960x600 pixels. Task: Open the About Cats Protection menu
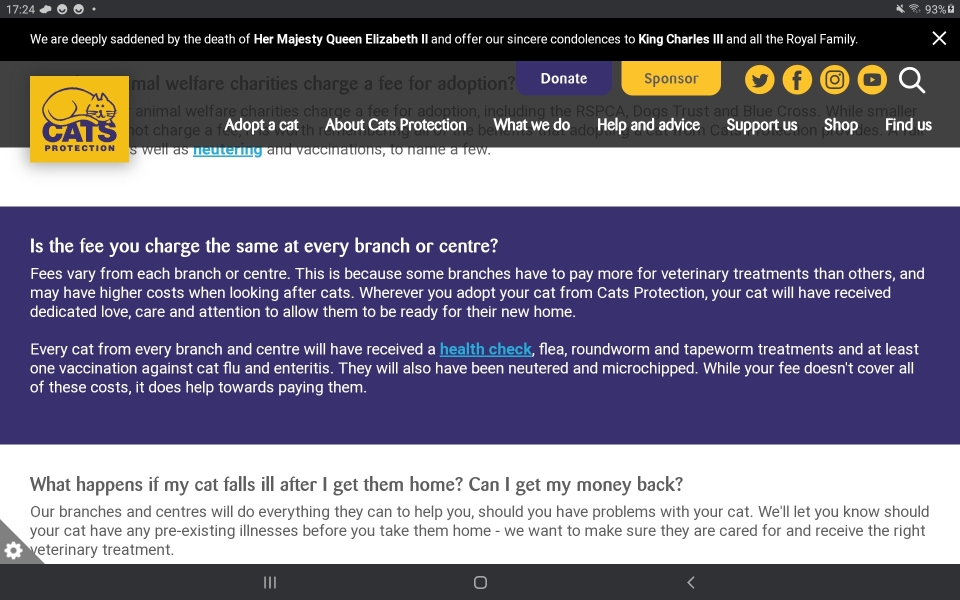396,125
